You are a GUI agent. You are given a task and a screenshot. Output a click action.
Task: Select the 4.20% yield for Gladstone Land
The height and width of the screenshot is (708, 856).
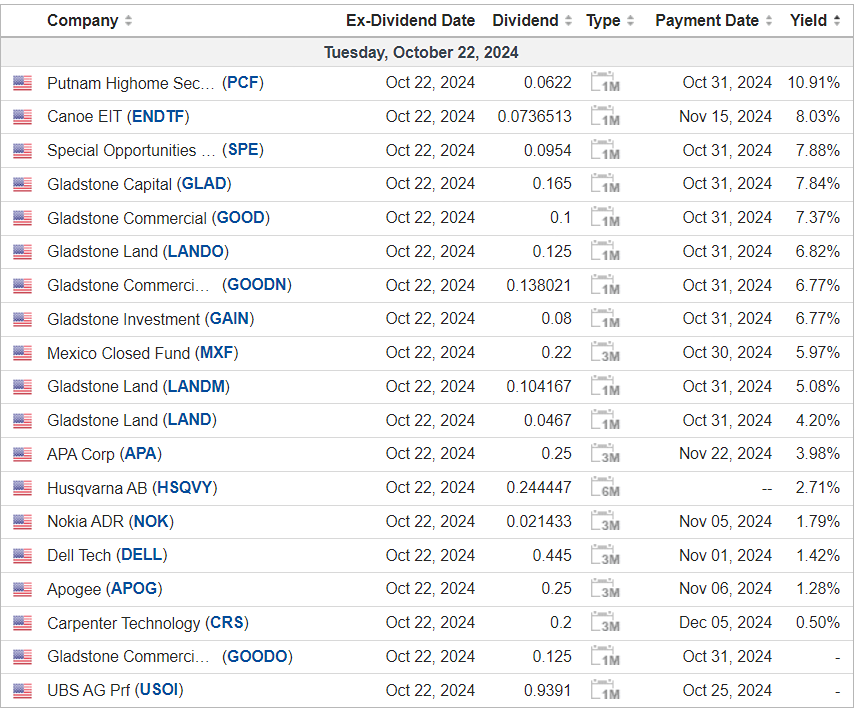(818, 420)
